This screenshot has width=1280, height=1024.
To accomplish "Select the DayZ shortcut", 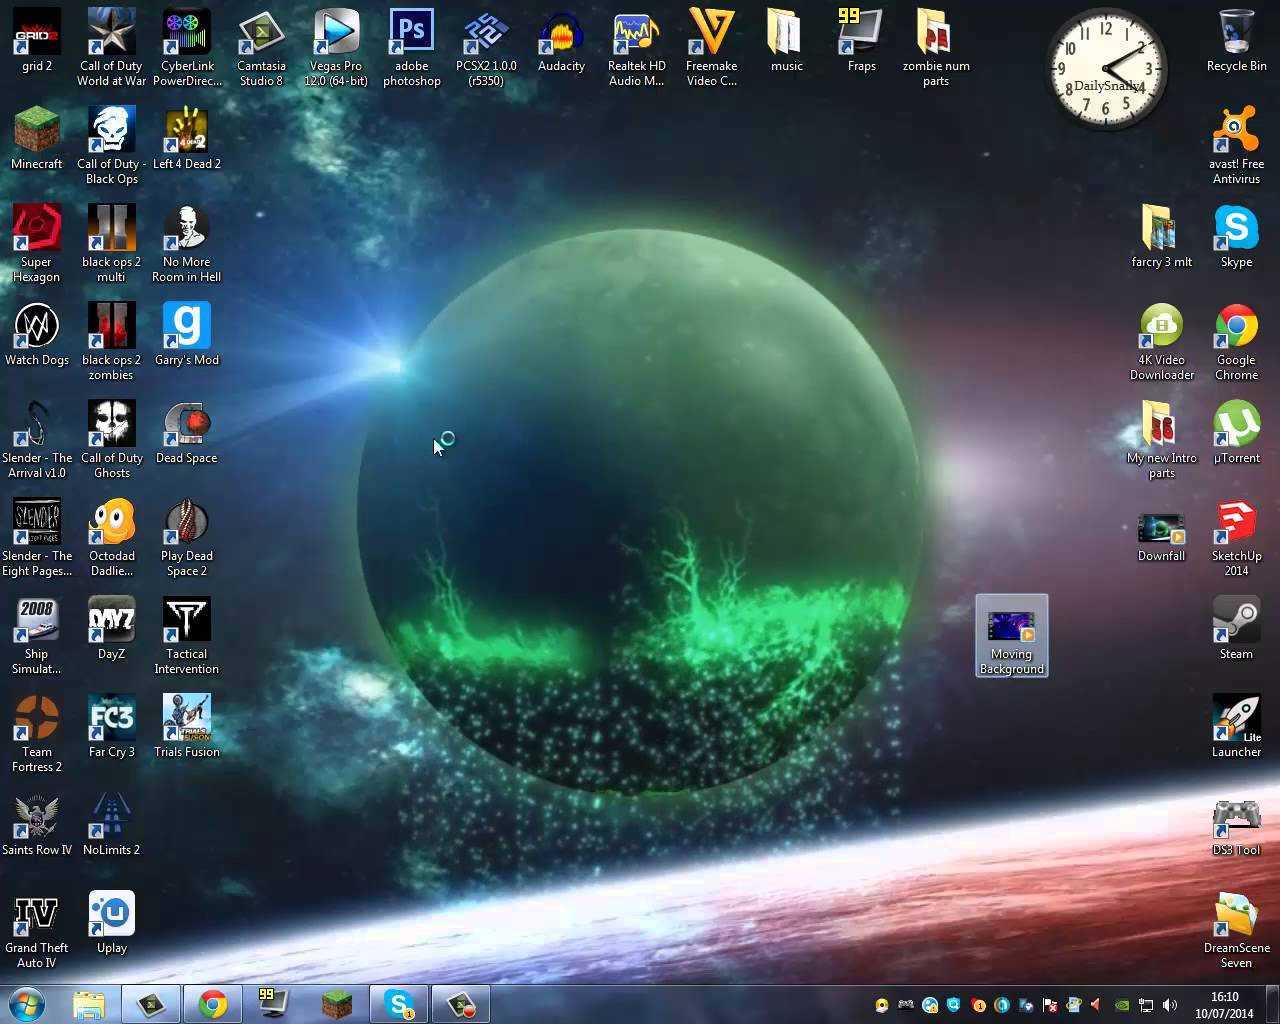I will (111, 629).
